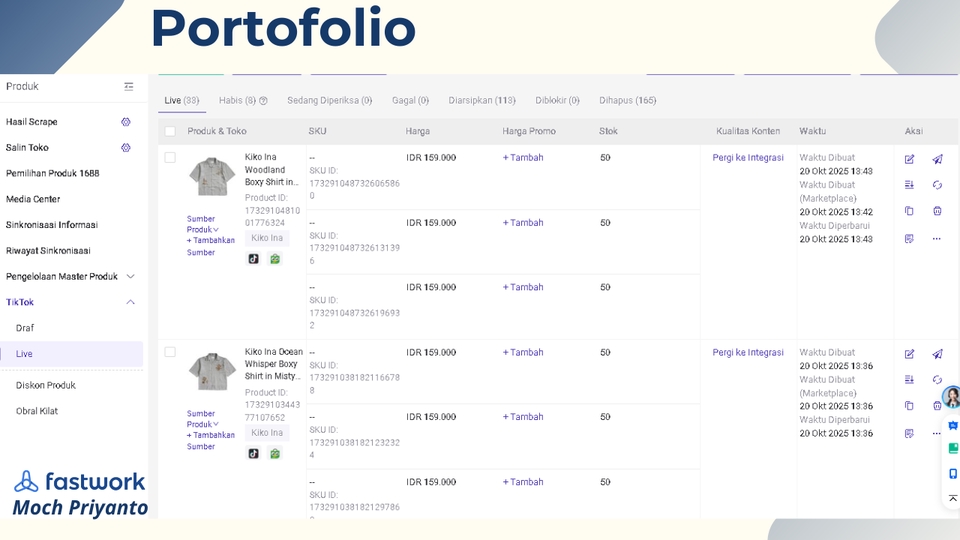Publish Woodland Boxy Shirt with paper-plane icon
960x540 pixels.
(x=937, y=159)
